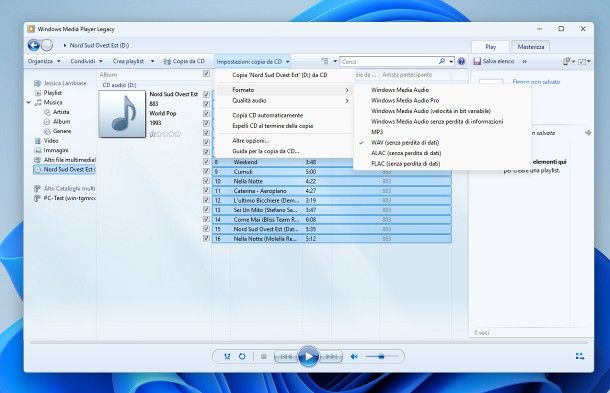Click the back navigation arrow
The width and height of the screenshot is (610, 393).
(33, 45)
